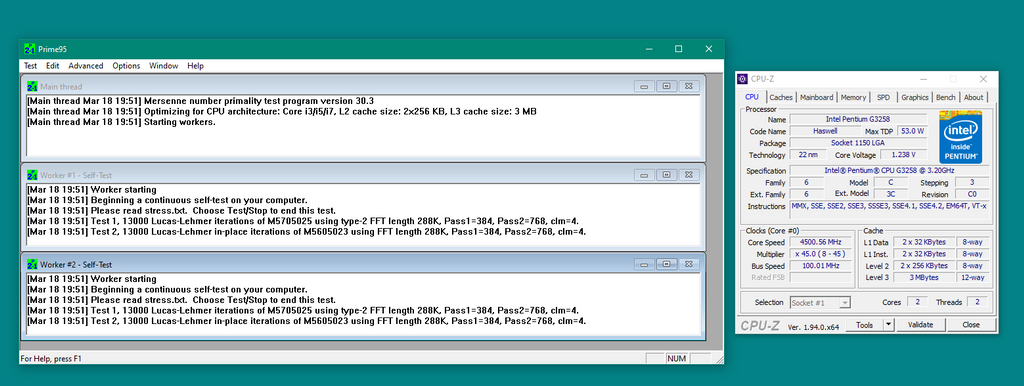
Task: Click the Threads value in CPU-Z
Action: point(977,302)
